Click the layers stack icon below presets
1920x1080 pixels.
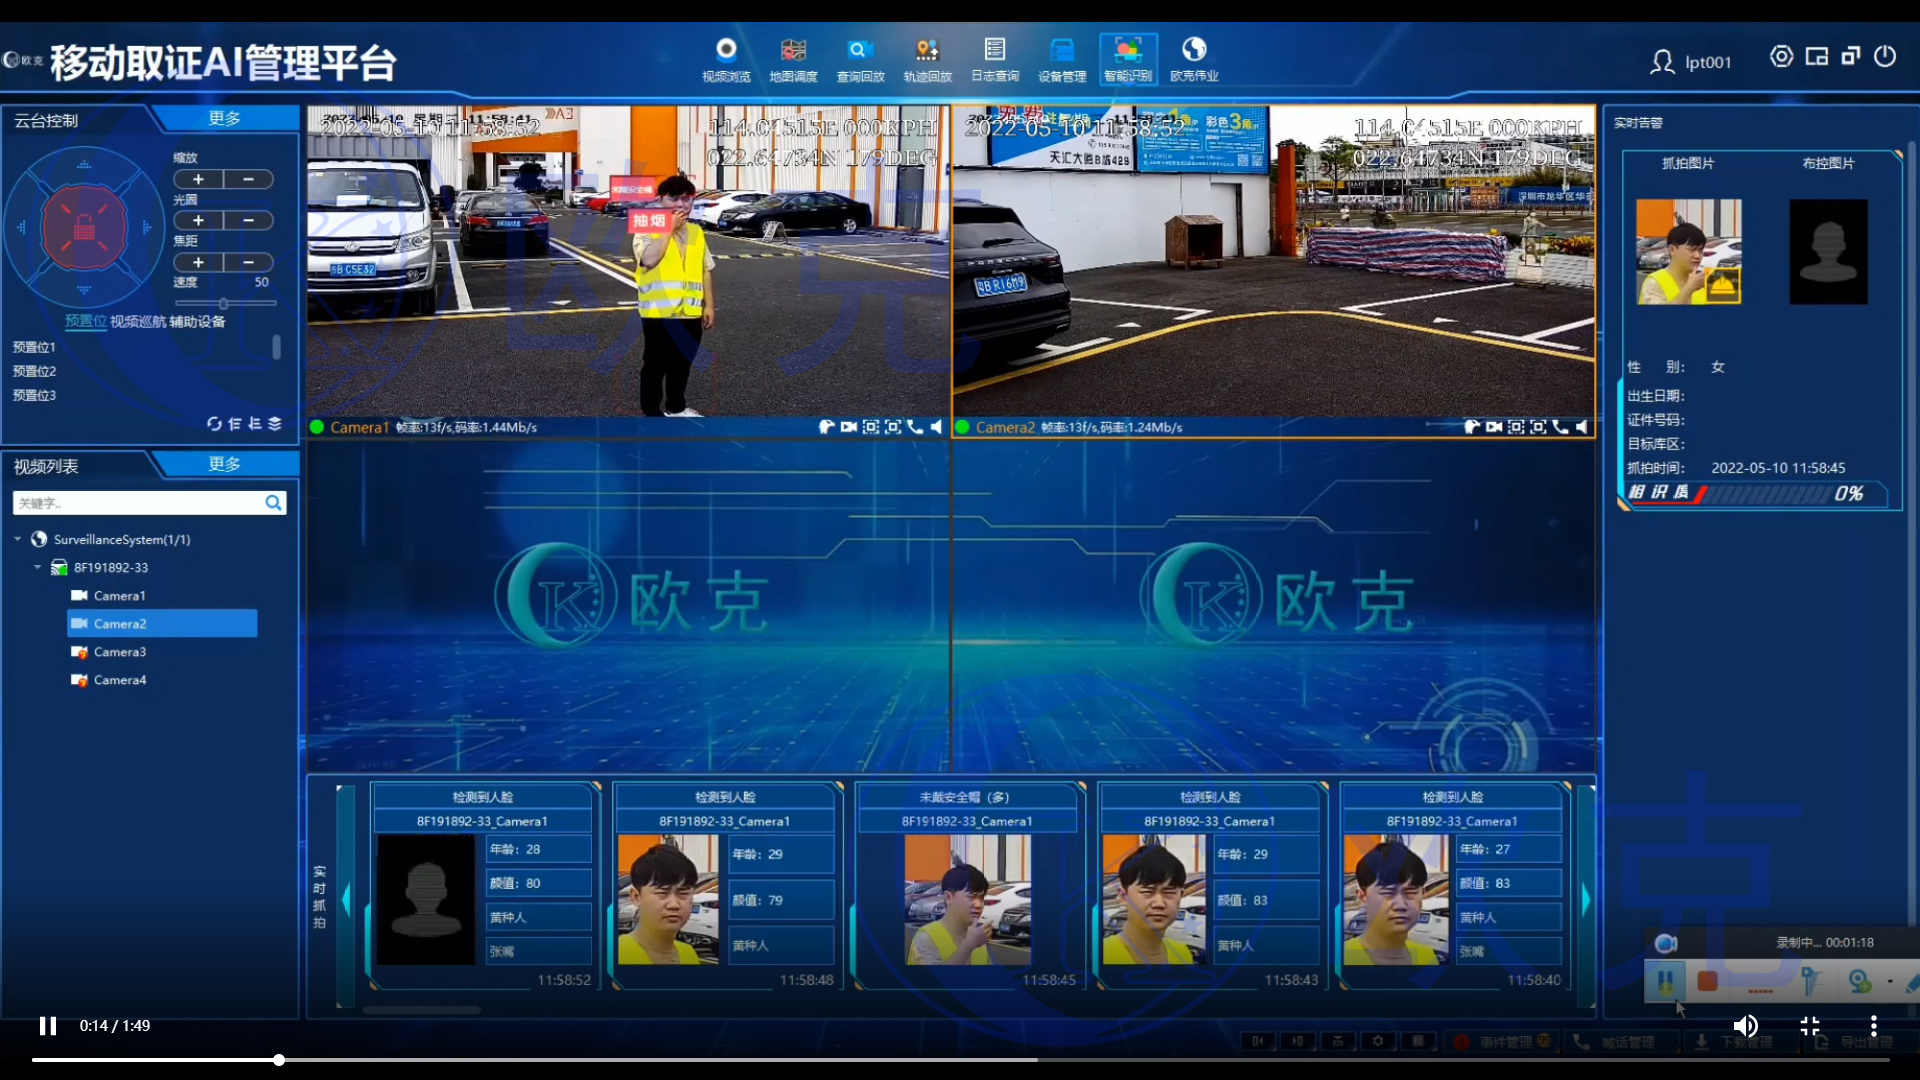[x=275, y=424]
